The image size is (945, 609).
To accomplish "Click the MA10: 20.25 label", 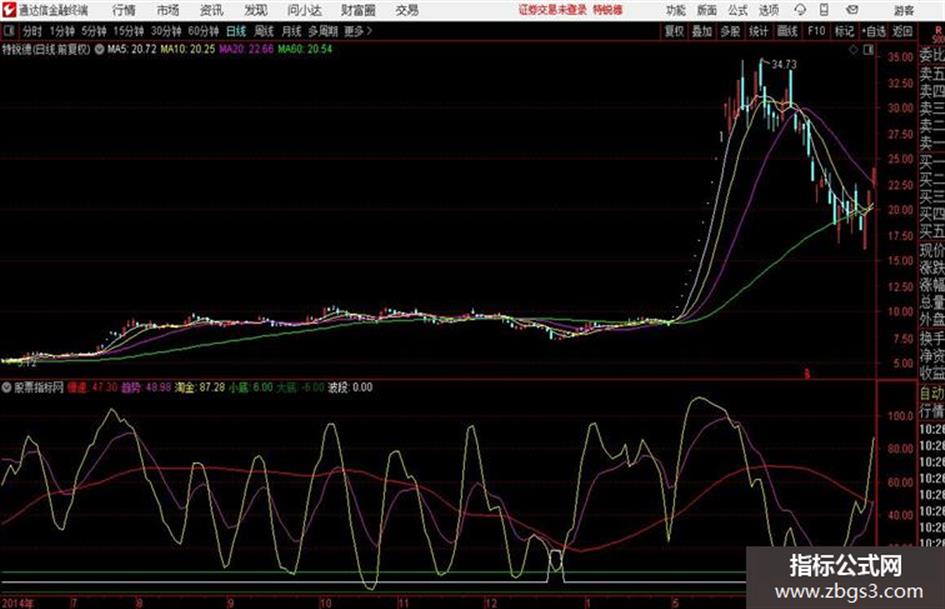I will point(187,49).
